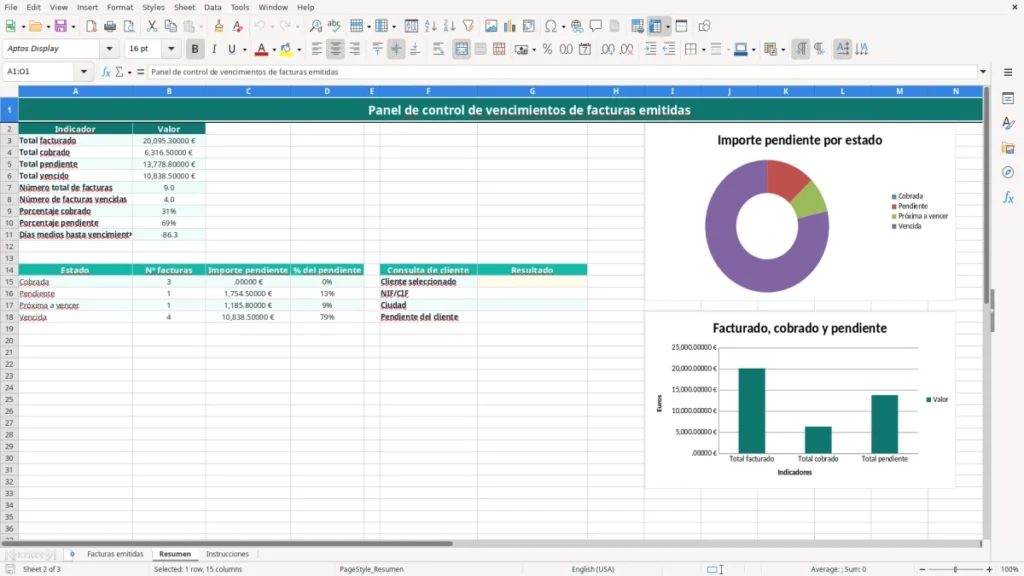Insert a hyperlink
Image resolution: width=1024 pixels, height=576 pixels.
pyautogui.click(x=577, y=26)
